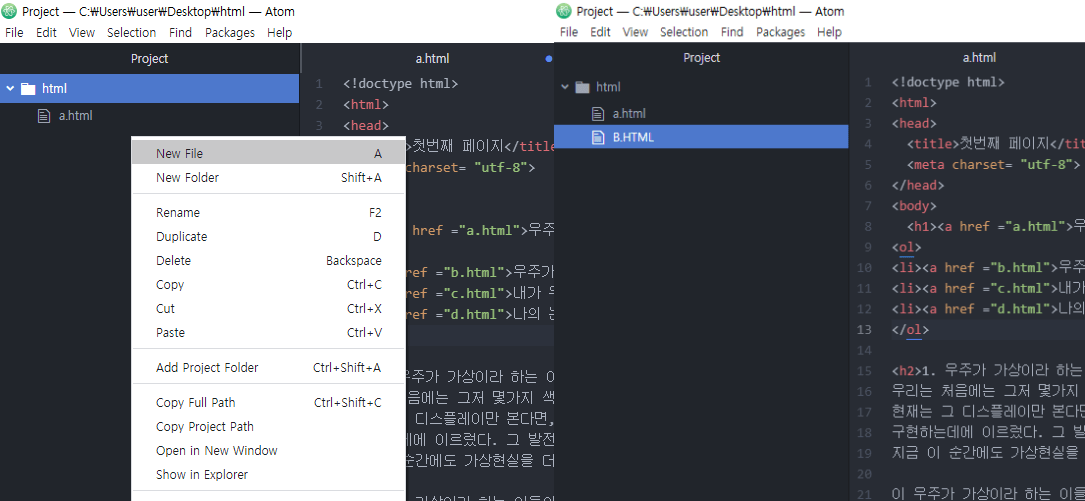
Task: Open File menu in right window
Action: [569, 32]
